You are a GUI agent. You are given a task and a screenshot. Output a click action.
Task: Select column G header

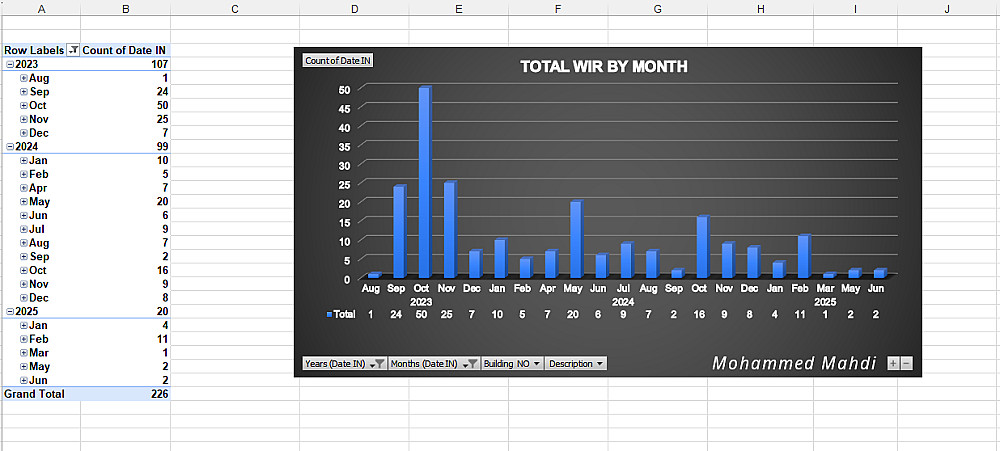tap(658, 8)
